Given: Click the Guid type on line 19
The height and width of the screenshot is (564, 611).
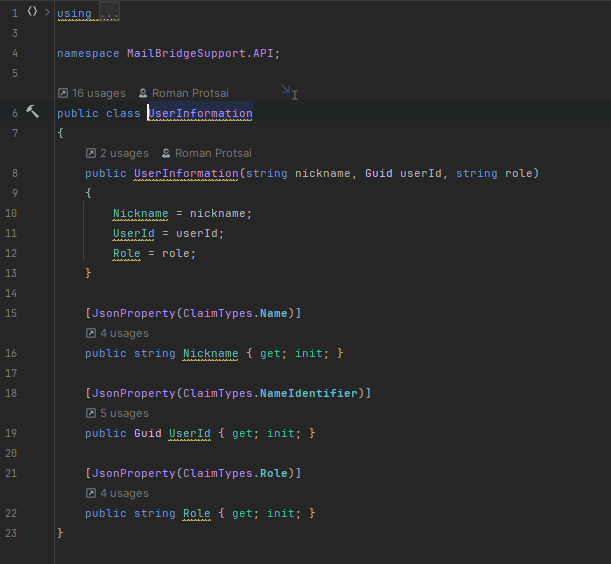Looking at the screenshot, I should [148, 433].
